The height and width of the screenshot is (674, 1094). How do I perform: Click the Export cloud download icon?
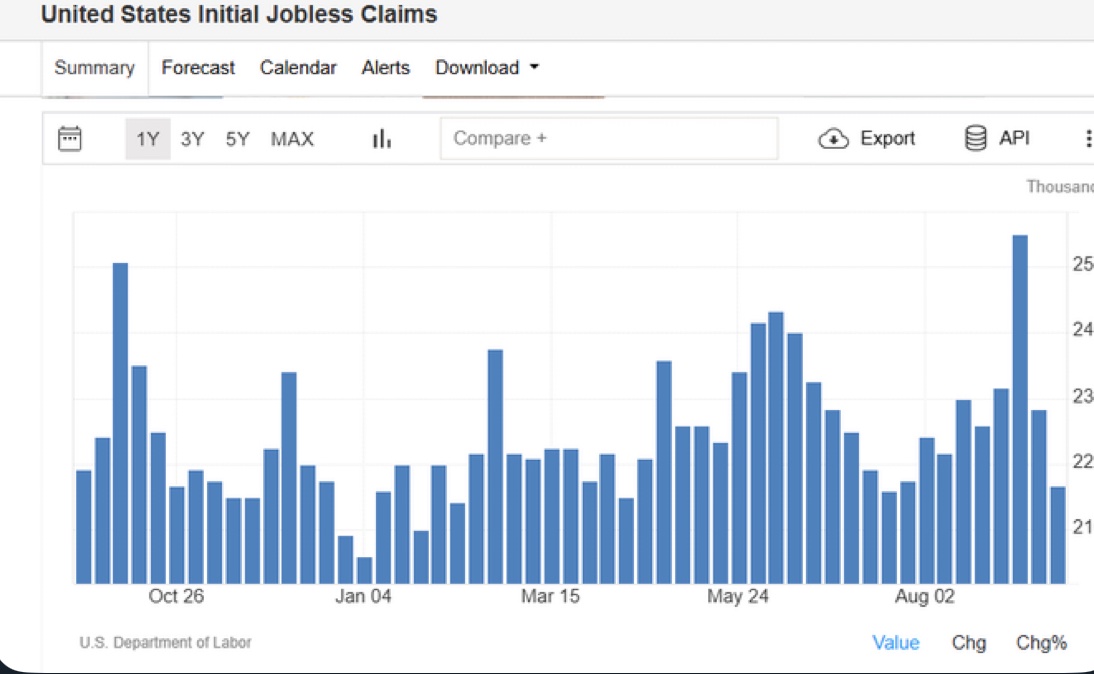(833, 139)
